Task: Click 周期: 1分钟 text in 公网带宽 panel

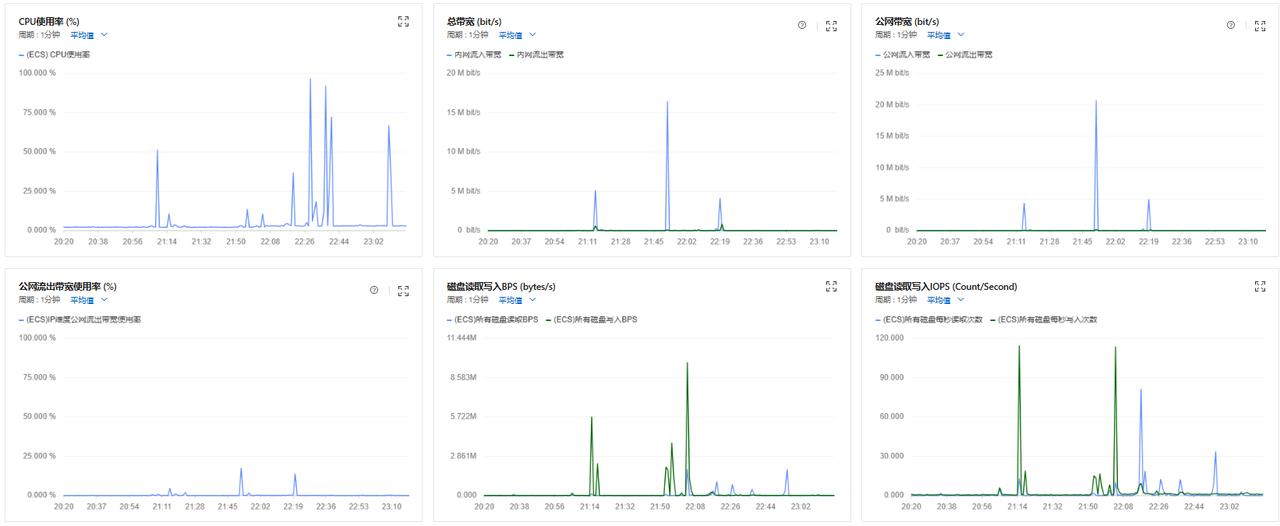Action: [x=895, y=34]
